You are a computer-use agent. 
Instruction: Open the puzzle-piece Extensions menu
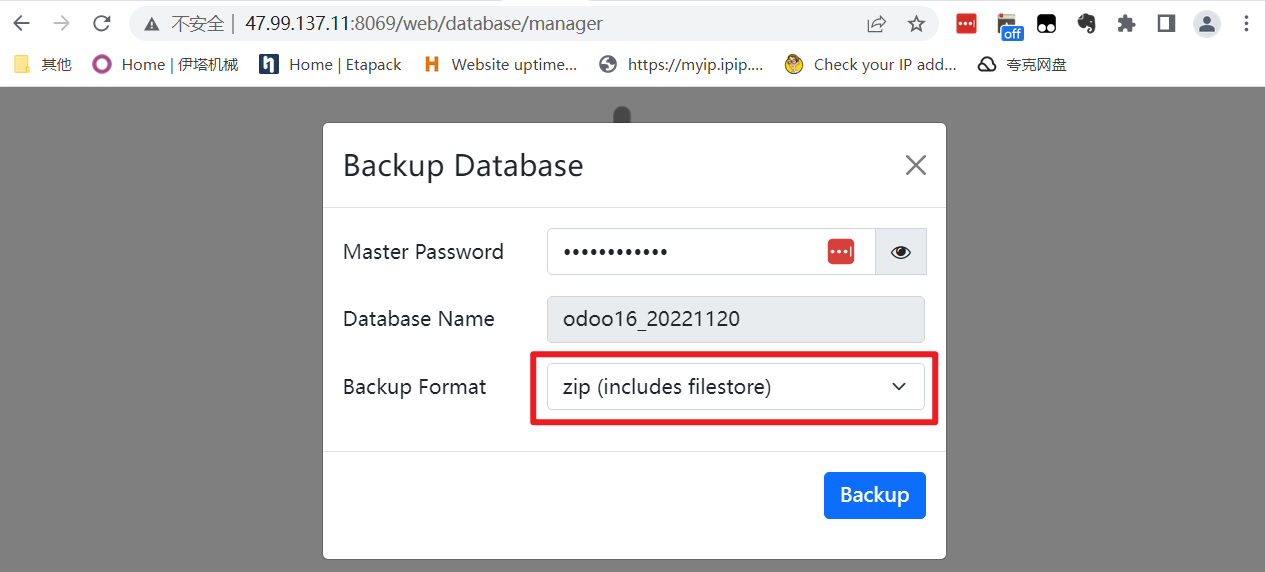(x=1126, y=23)
